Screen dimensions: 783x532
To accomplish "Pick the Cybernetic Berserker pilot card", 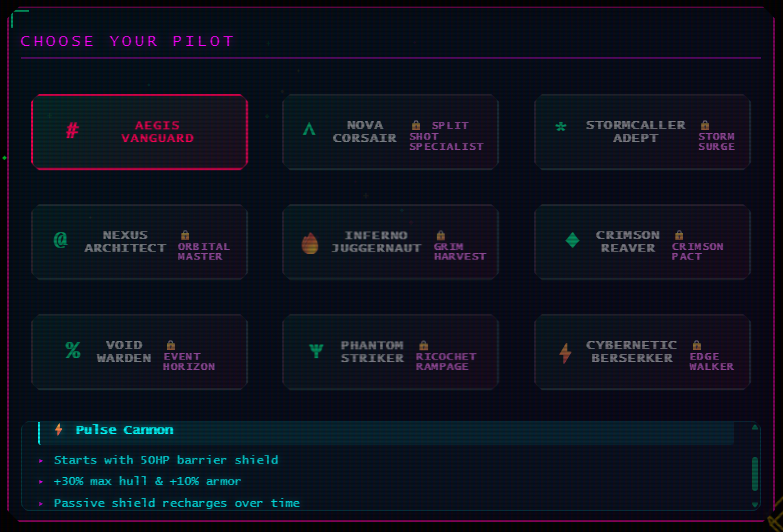I will tap(641, 352).
